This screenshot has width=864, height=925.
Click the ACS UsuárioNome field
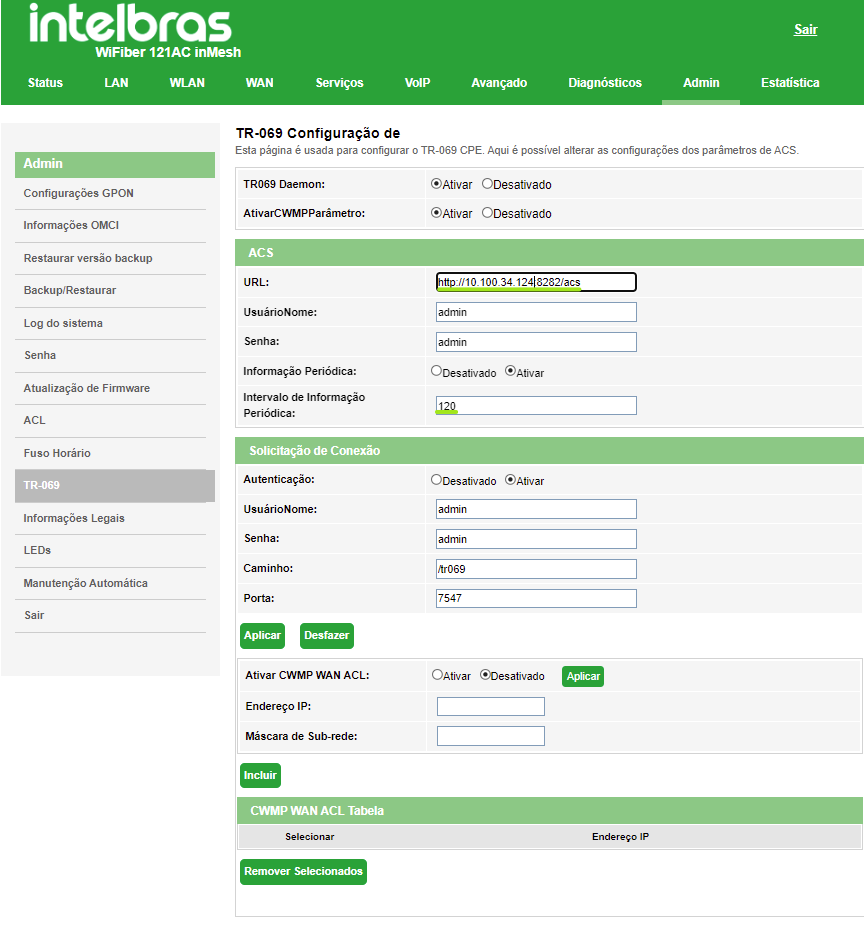click(536, 312)
